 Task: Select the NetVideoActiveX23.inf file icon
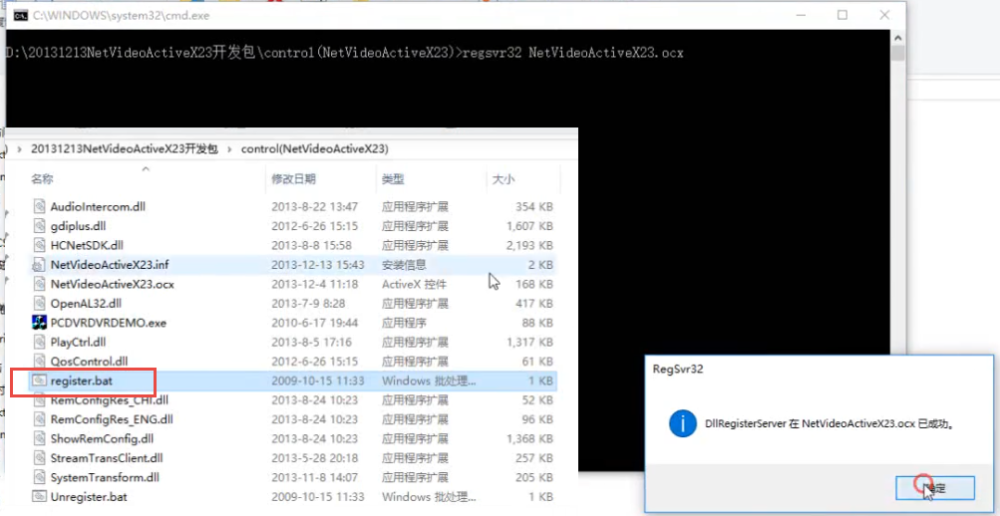click(39, 265)
